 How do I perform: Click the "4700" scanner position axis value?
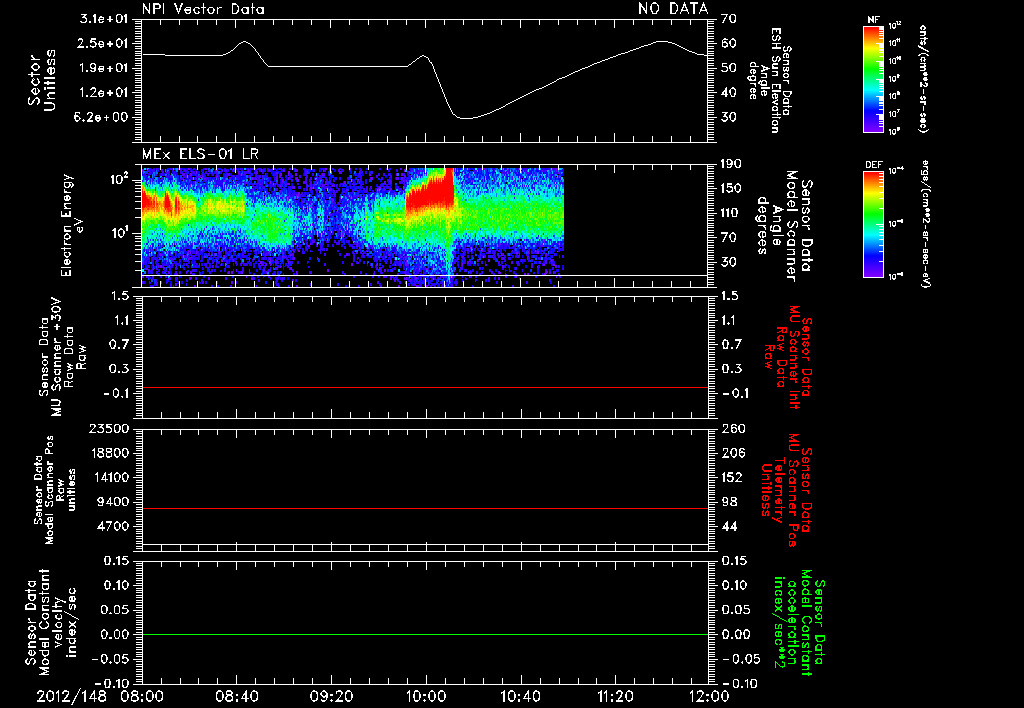pyautogui.click(x=114, y=526)
